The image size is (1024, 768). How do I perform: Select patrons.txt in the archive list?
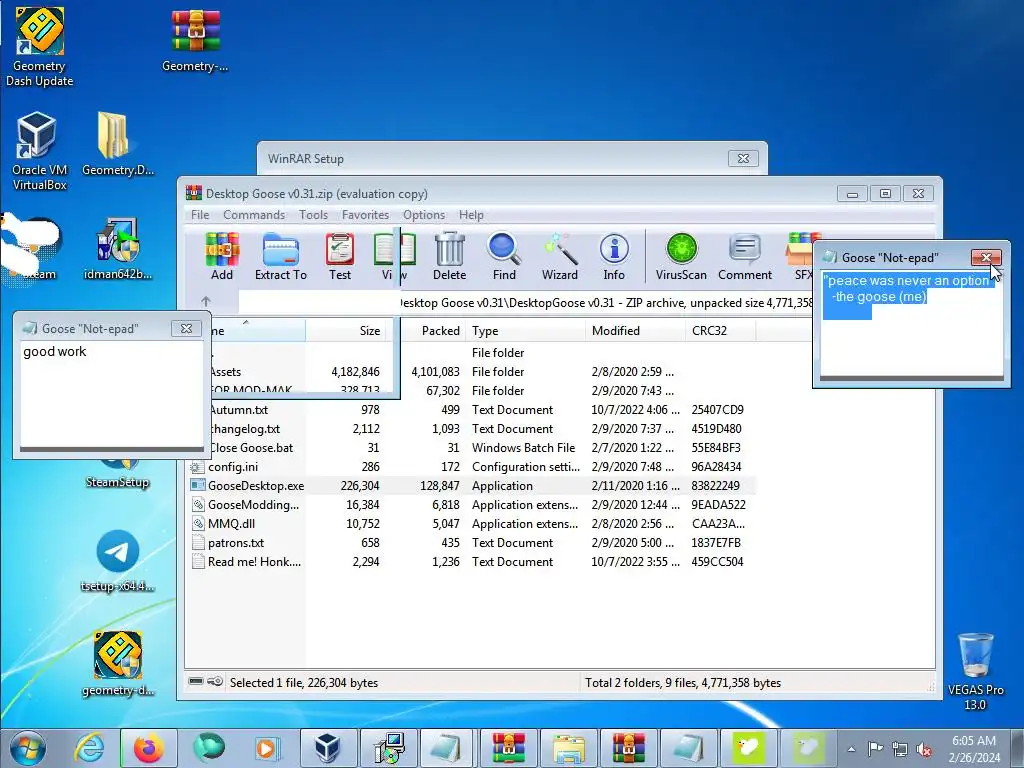pyautogui.click(x=473, y=542)
